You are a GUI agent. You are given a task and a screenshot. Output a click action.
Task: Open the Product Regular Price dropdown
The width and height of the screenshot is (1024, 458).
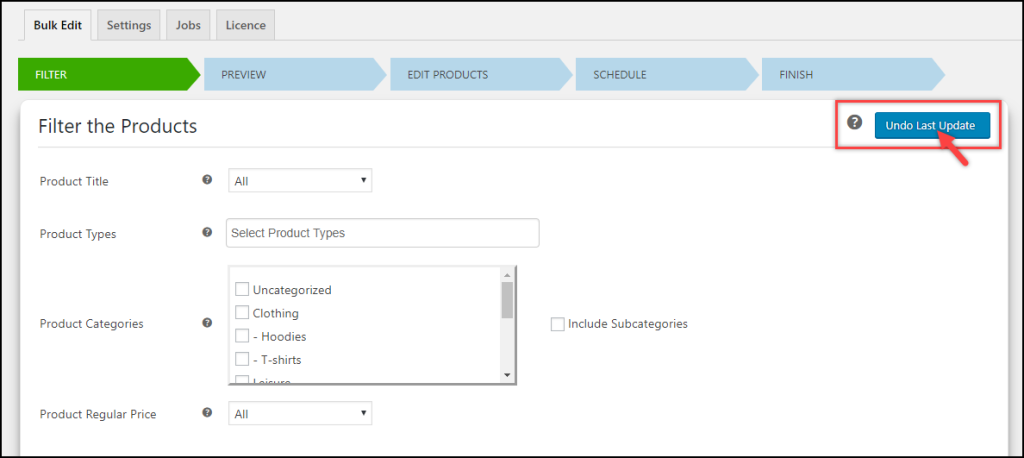click(x=300, y=414)
